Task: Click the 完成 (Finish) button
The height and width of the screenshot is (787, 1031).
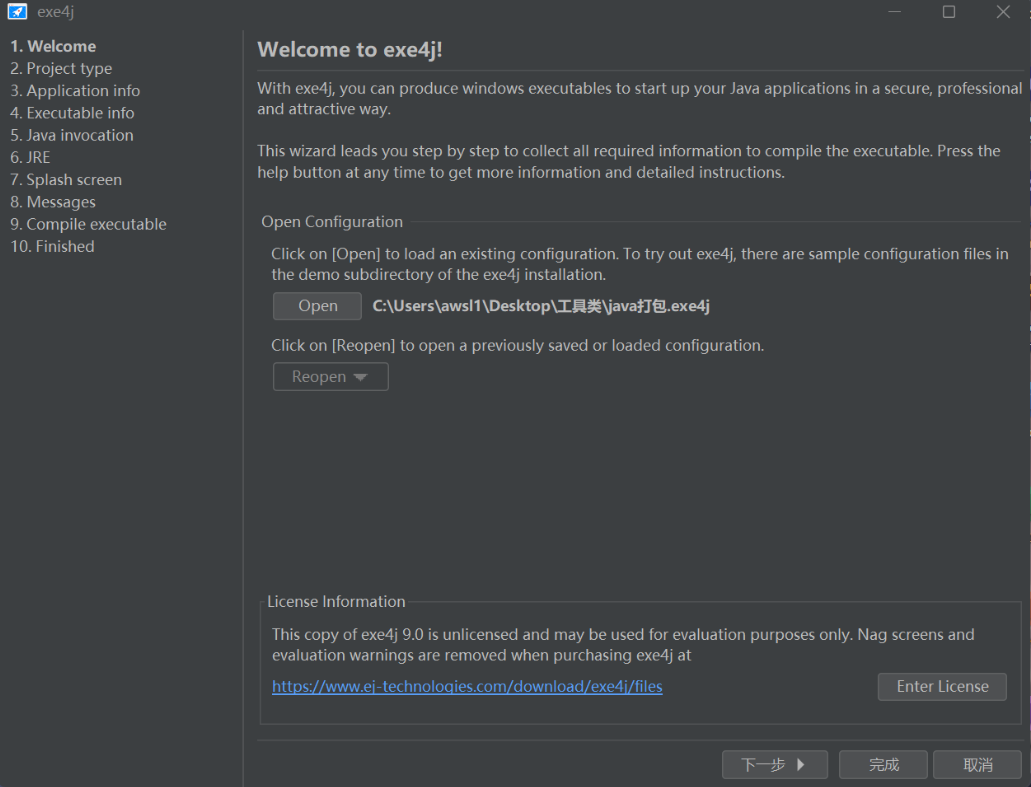Action: click(884, 765)
